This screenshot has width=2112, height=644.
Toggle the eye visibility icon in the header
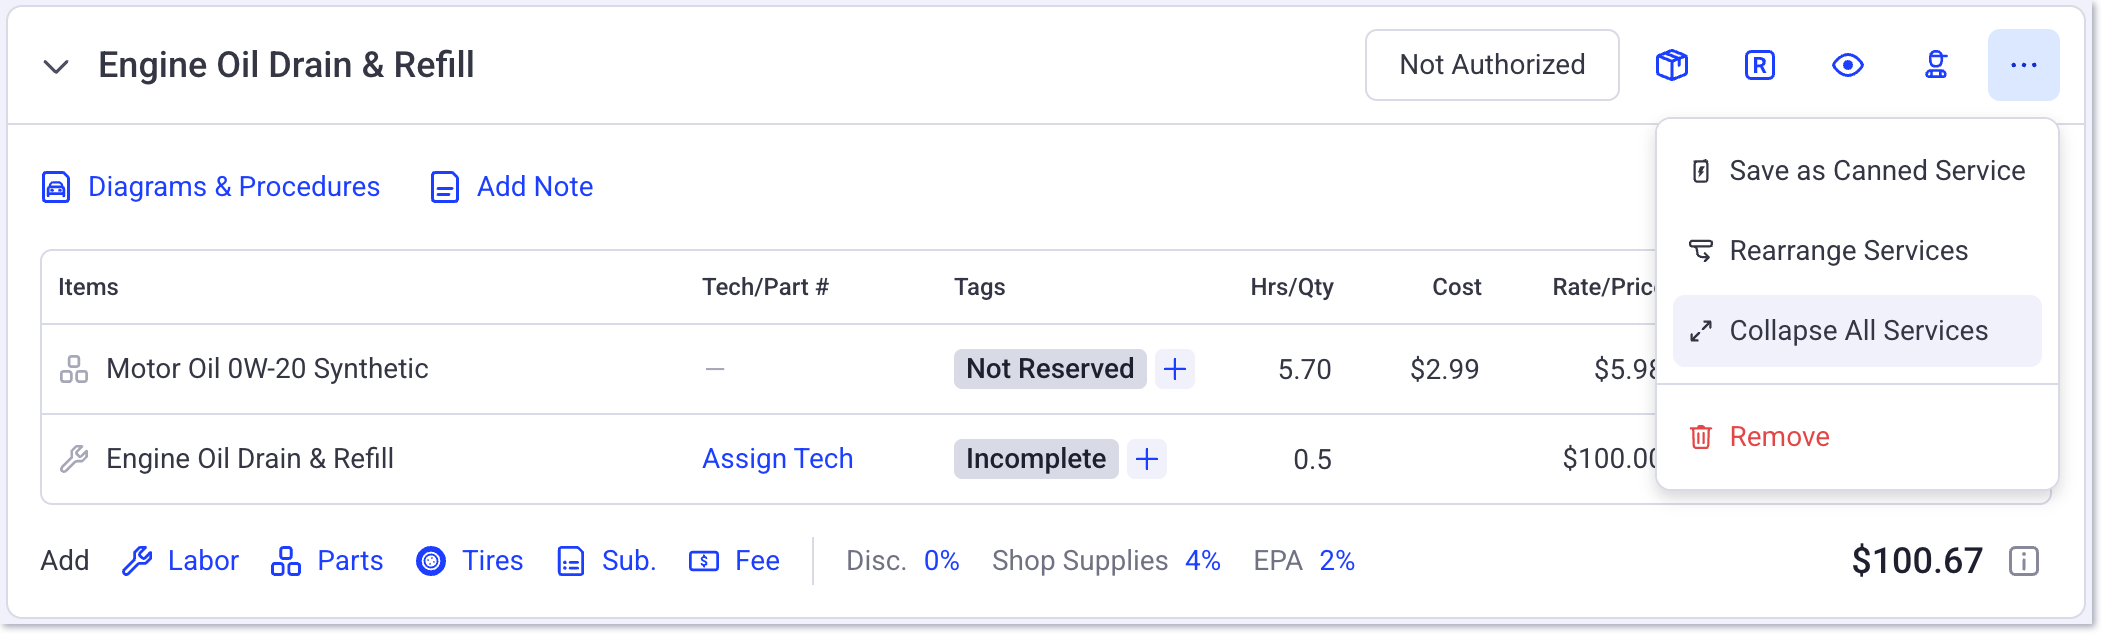pos(1848,65)
